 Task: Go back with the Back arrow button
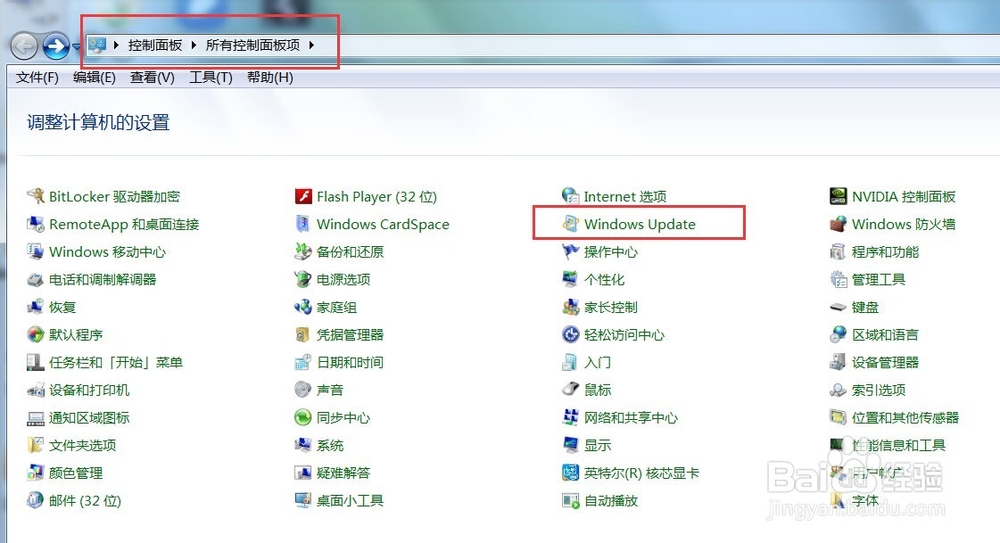click(x=25, y=46)
